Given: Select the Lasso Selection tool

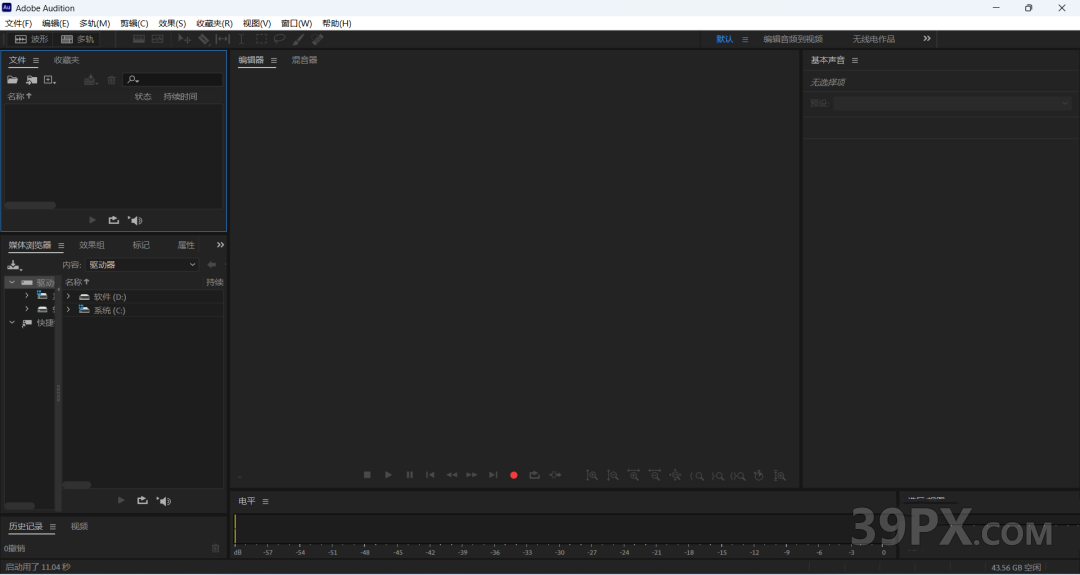Looking at the screenshot, I should coord(280,39).
